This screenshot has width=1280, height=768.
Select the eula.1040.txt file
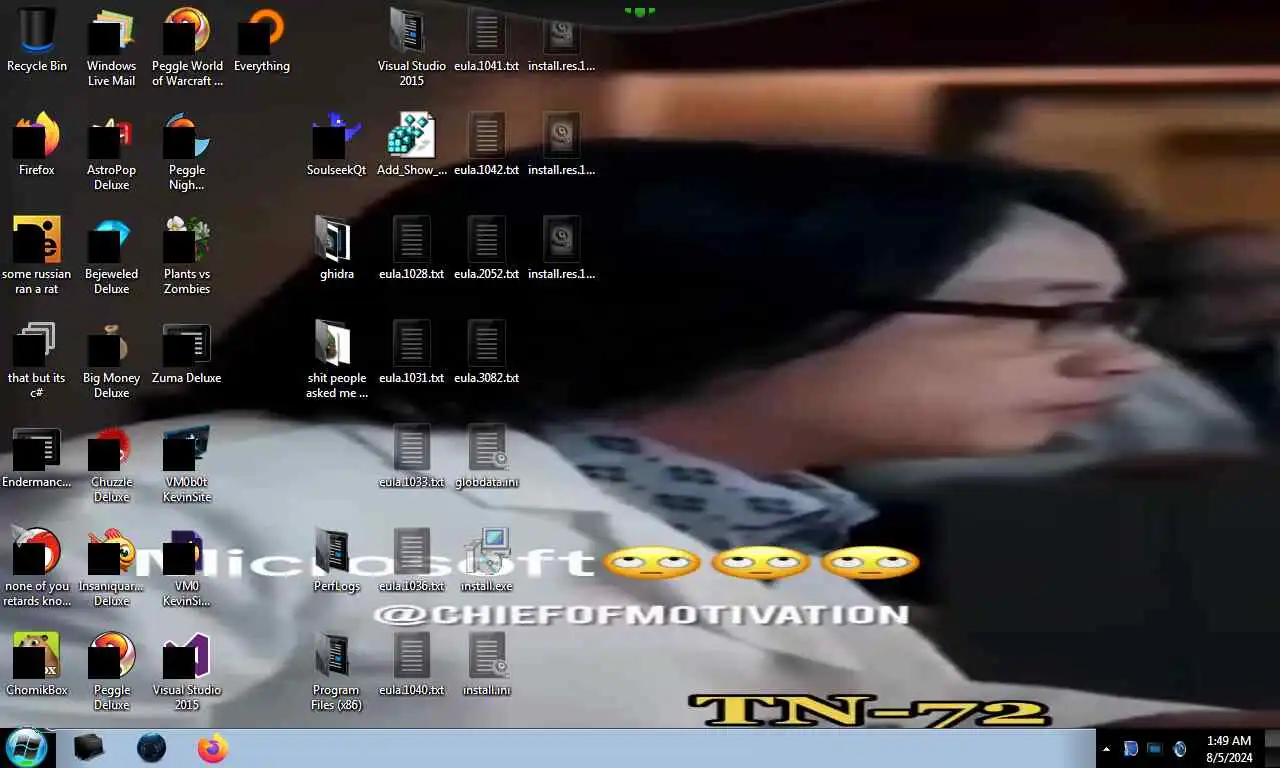tap(411, 664)
